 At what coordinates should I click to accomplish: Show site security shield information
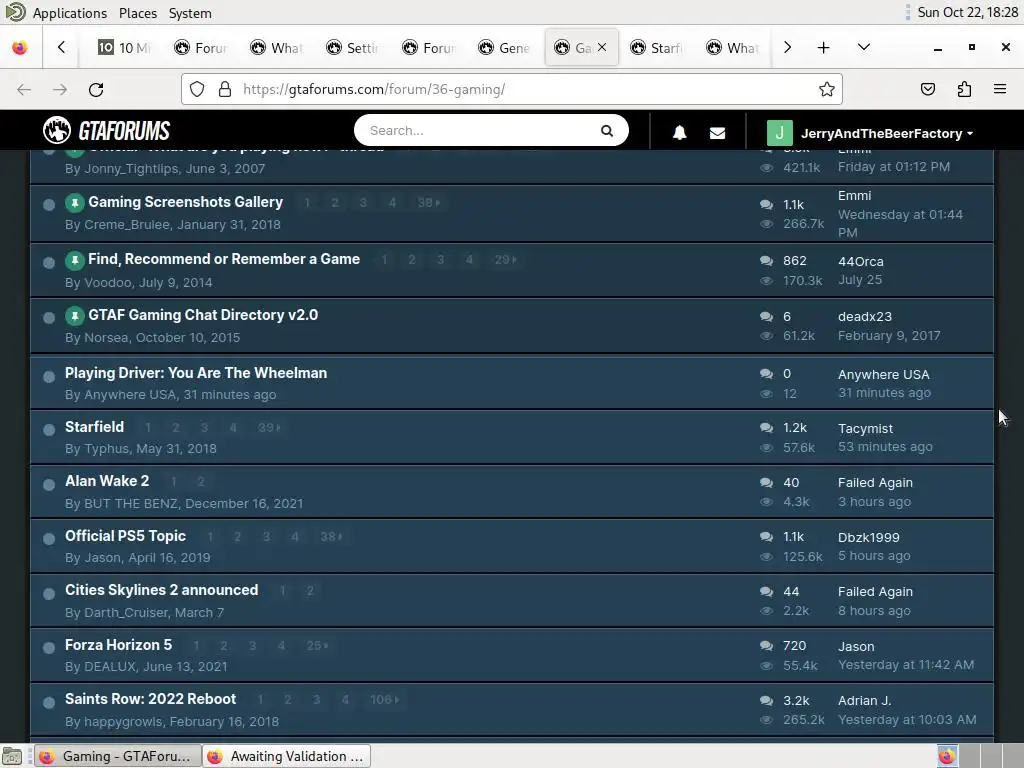(197, 89)
